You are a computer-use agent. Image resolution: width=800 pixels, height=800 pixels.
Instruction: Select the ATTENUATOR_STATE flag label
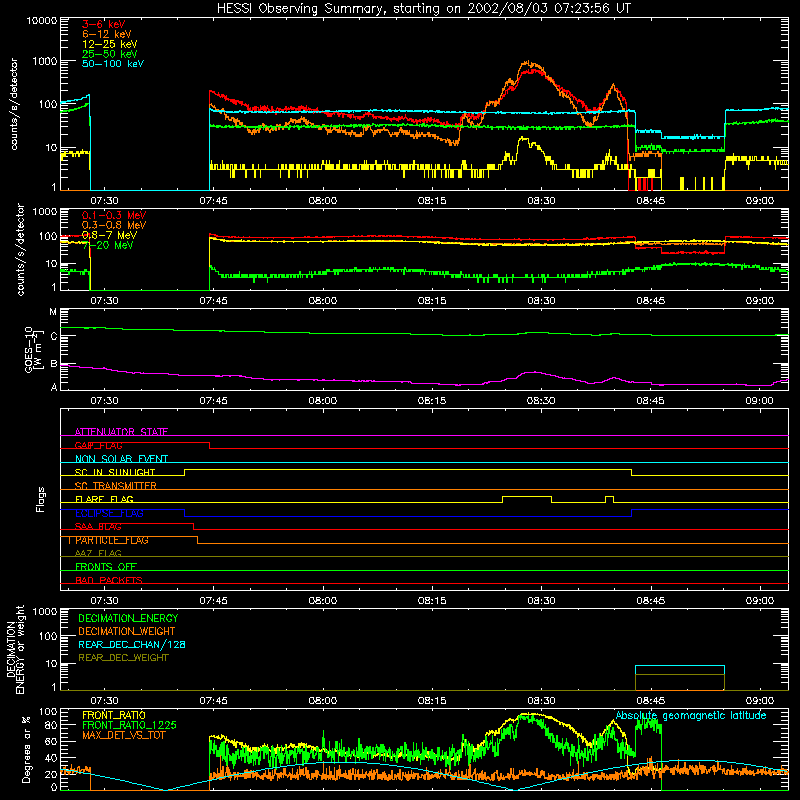(x=121, y=432)
